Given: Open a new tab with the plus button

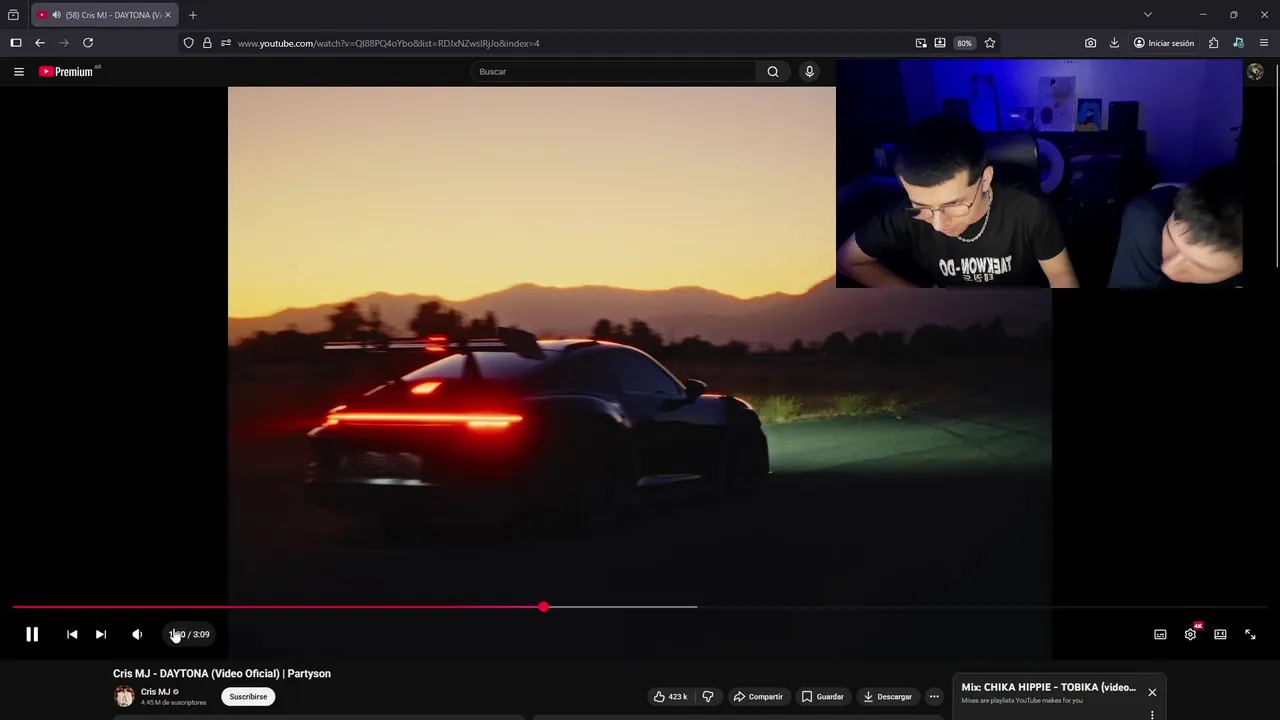Looking at the screenshot, I should (x=193, y=15).
